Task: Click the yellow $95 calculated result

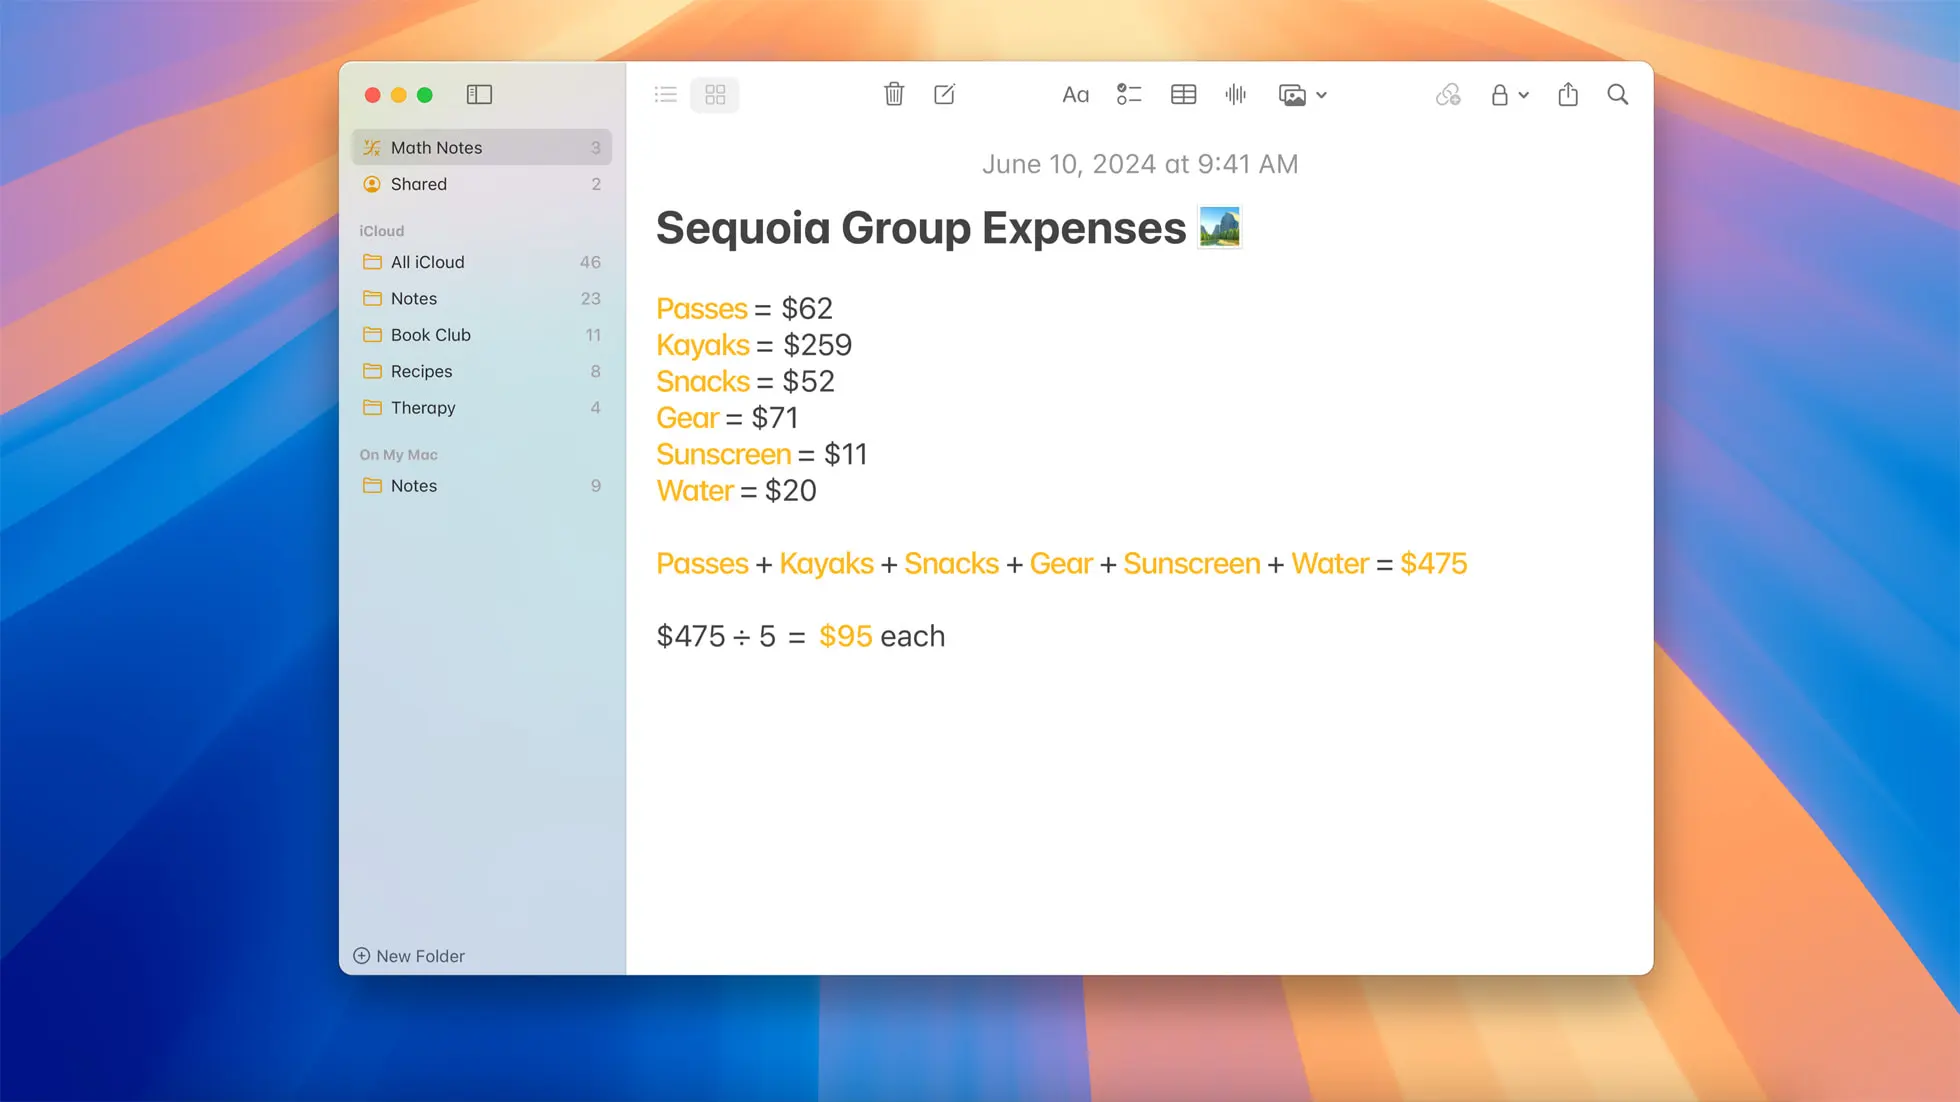Action: tap(845, 635)
